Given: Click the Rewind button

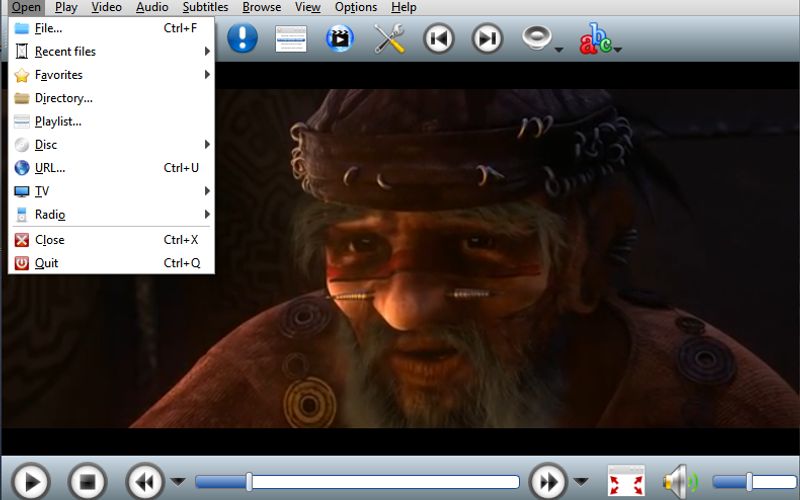Looking at the screenshot, I should (145, 482).
